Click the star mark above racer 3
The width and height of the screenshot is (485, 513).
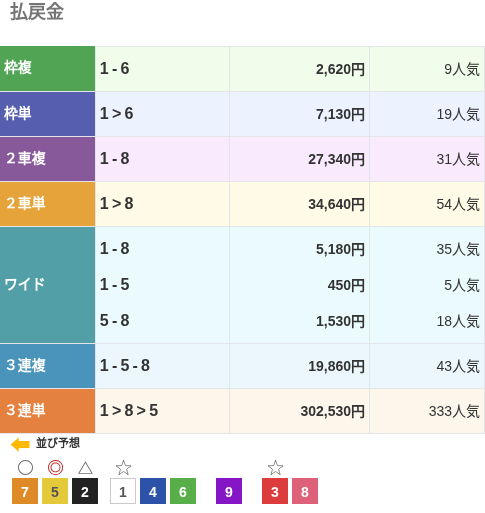click(x=275, y=467)
